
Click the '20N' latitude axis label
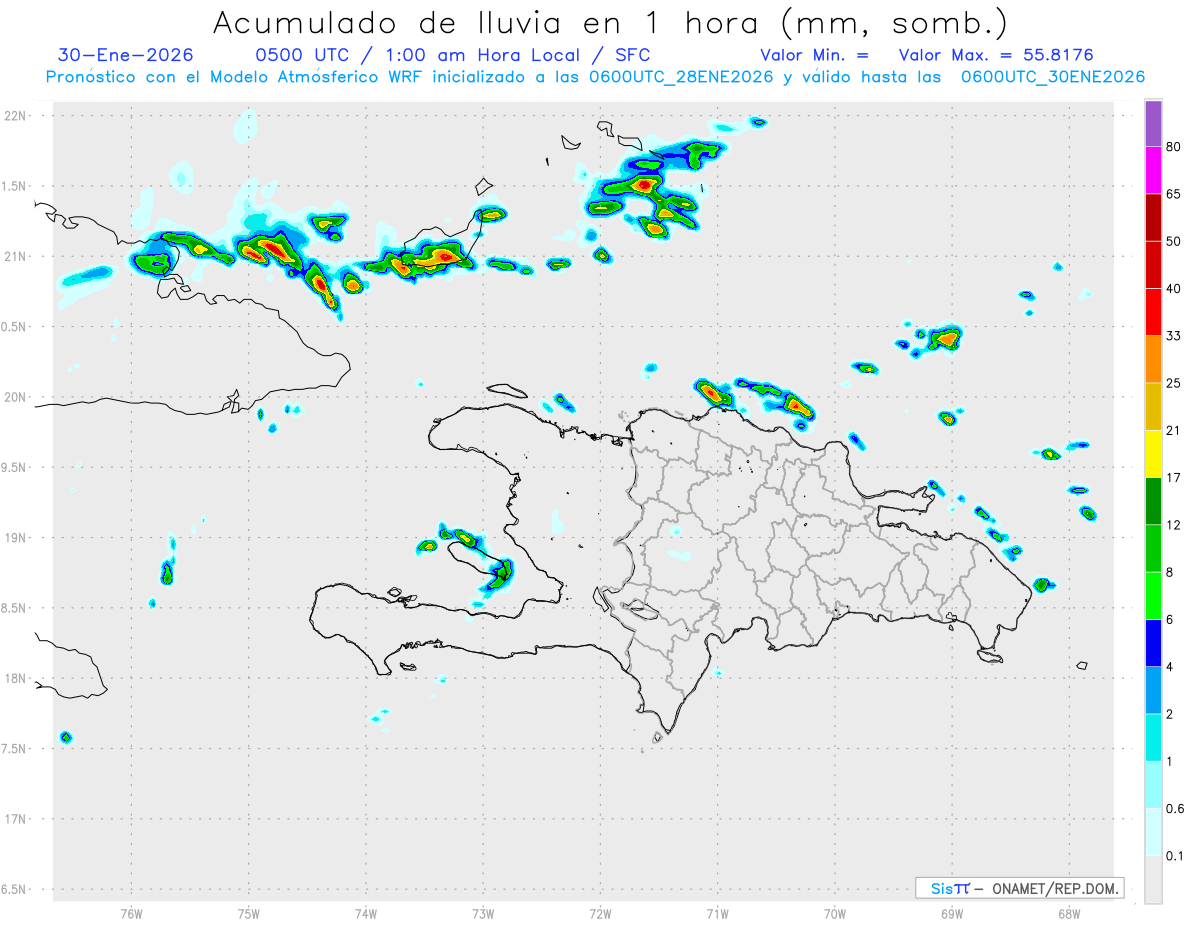click(15, 397)
